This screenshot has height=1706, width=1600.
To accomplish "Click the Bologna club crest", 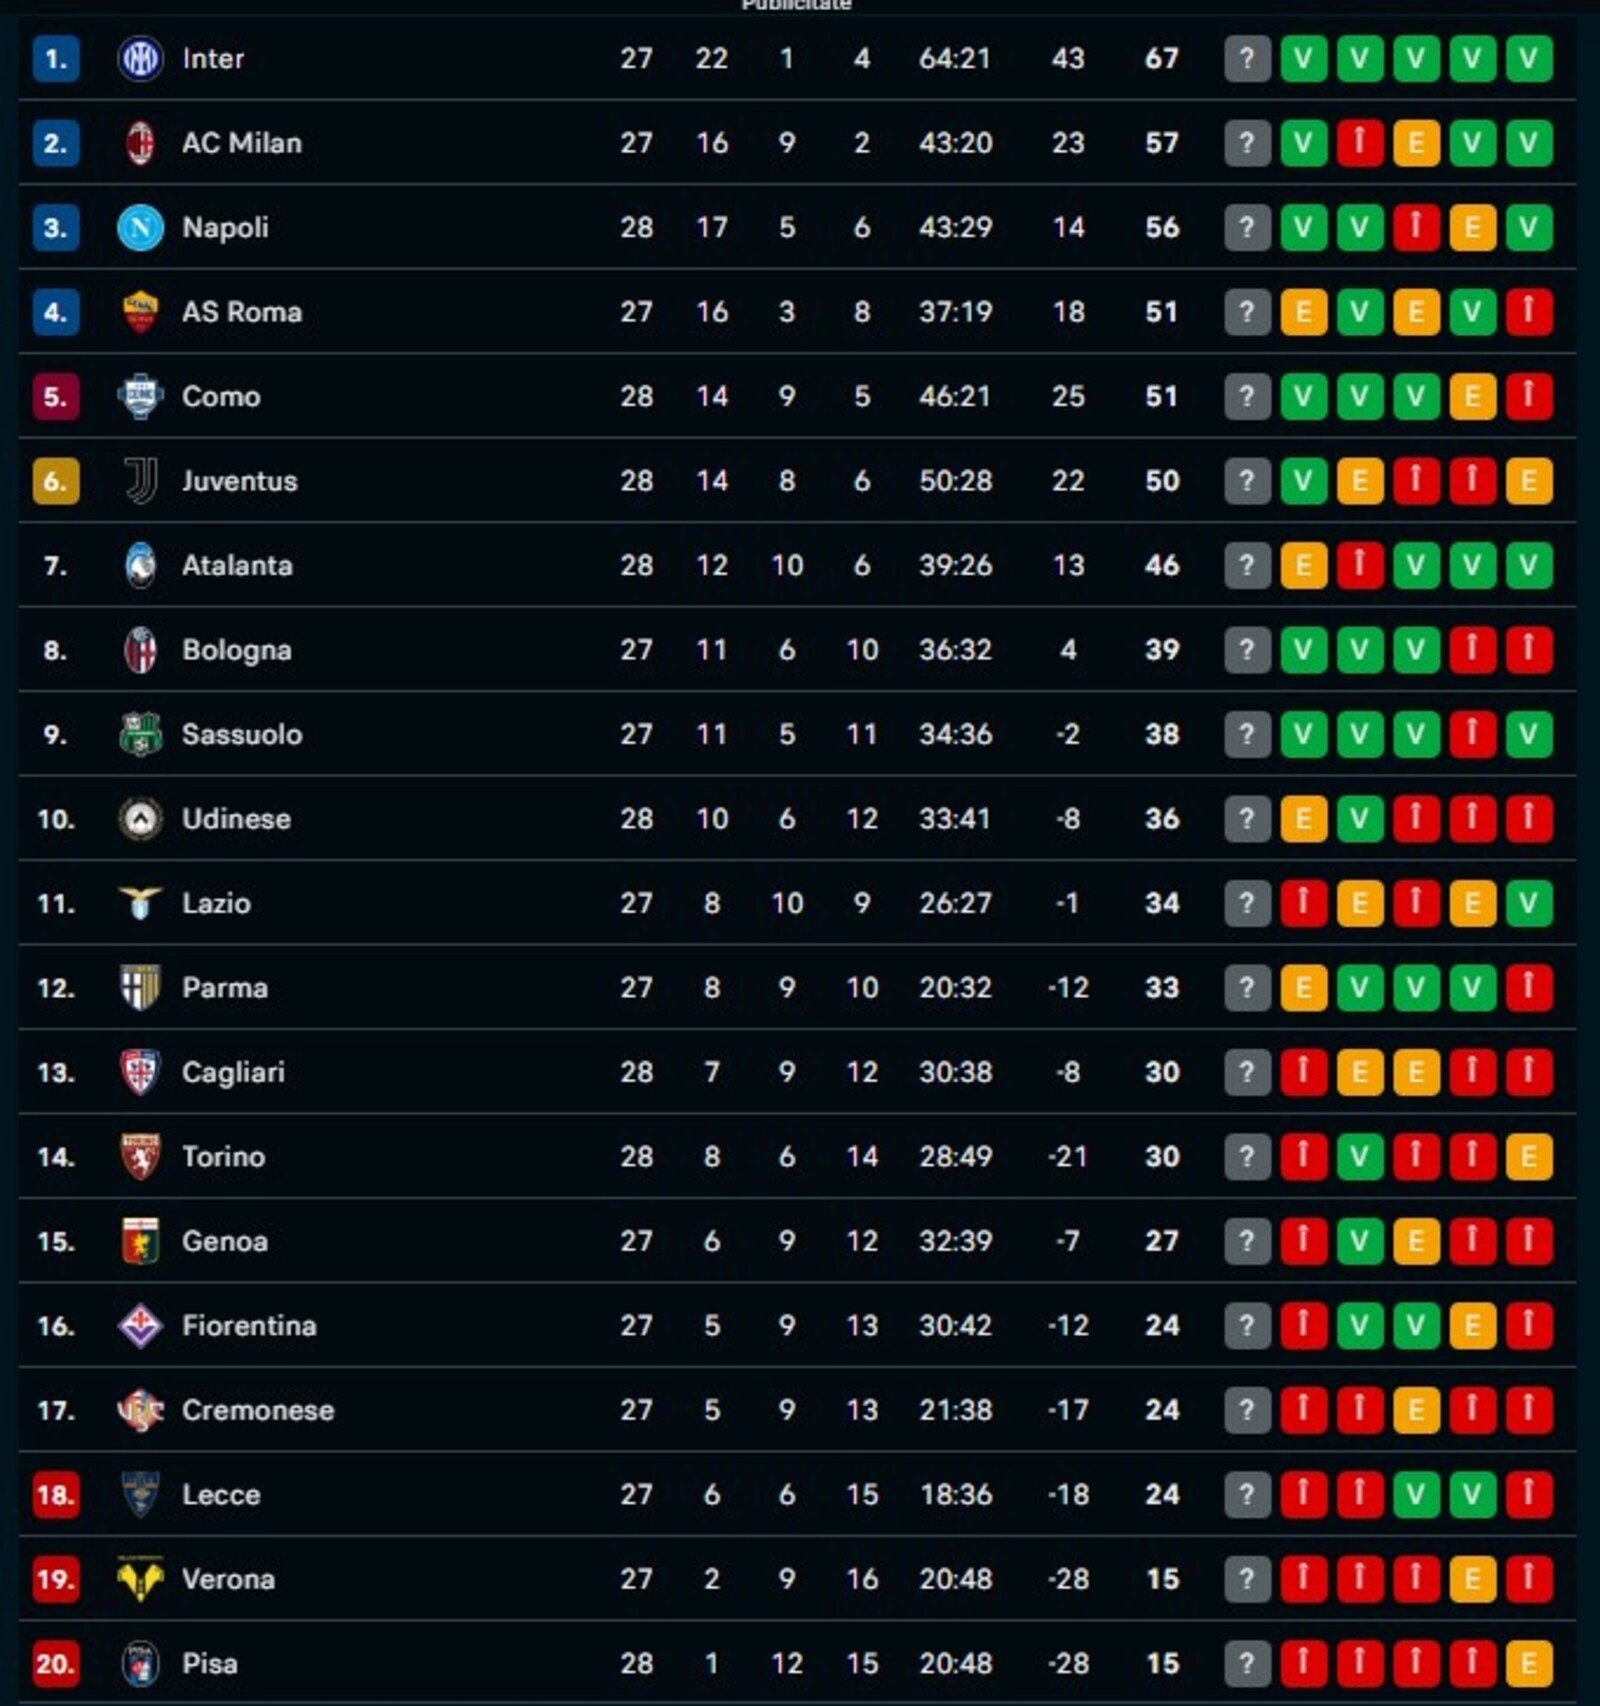I will click(x=143, y=650).
